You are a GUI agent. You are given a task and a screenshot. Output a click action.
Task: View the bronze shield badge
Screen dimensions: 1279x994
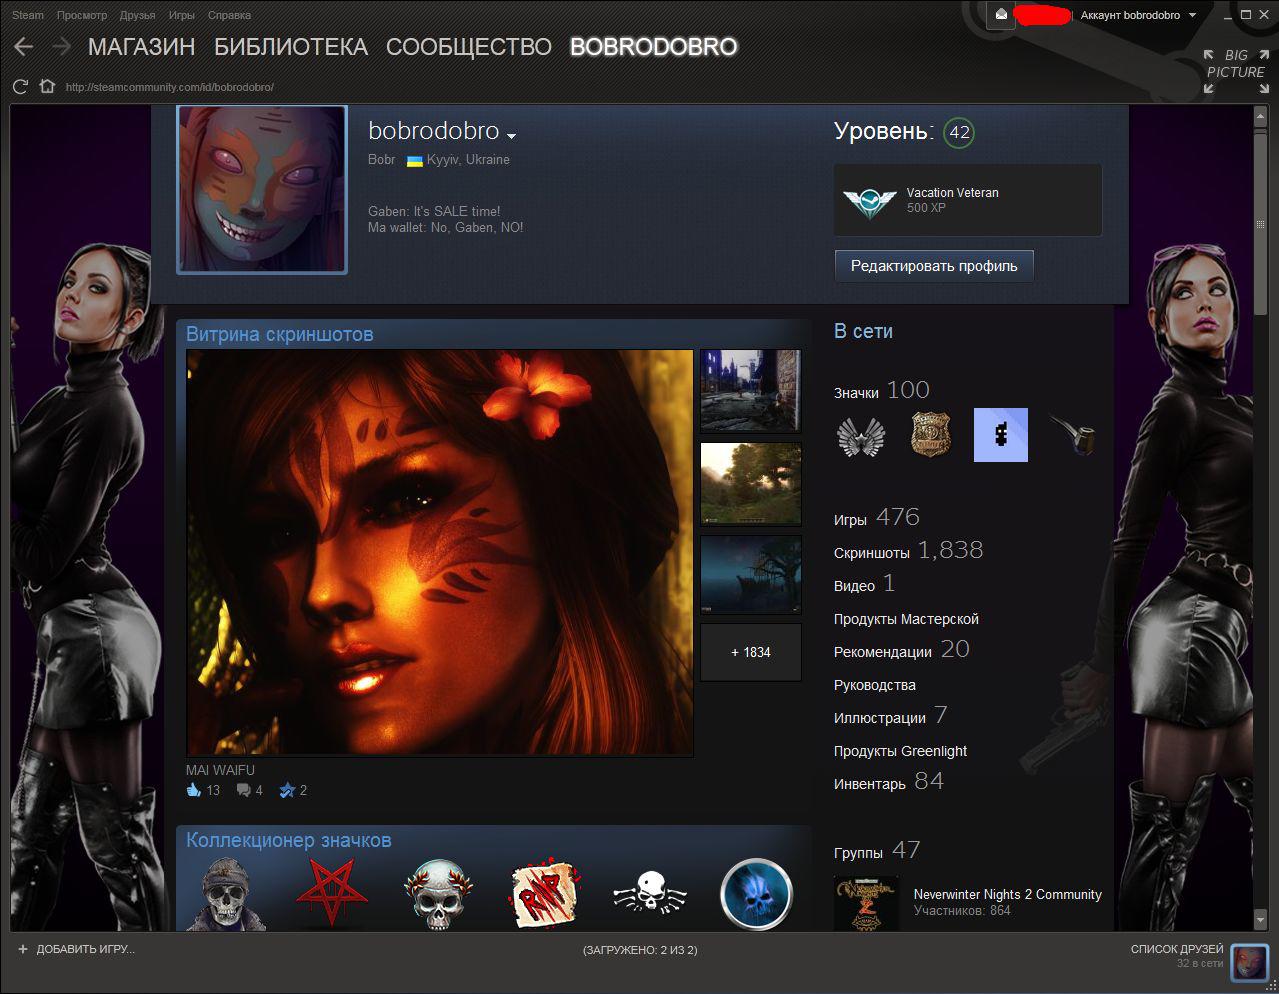(x=931, y=436)
